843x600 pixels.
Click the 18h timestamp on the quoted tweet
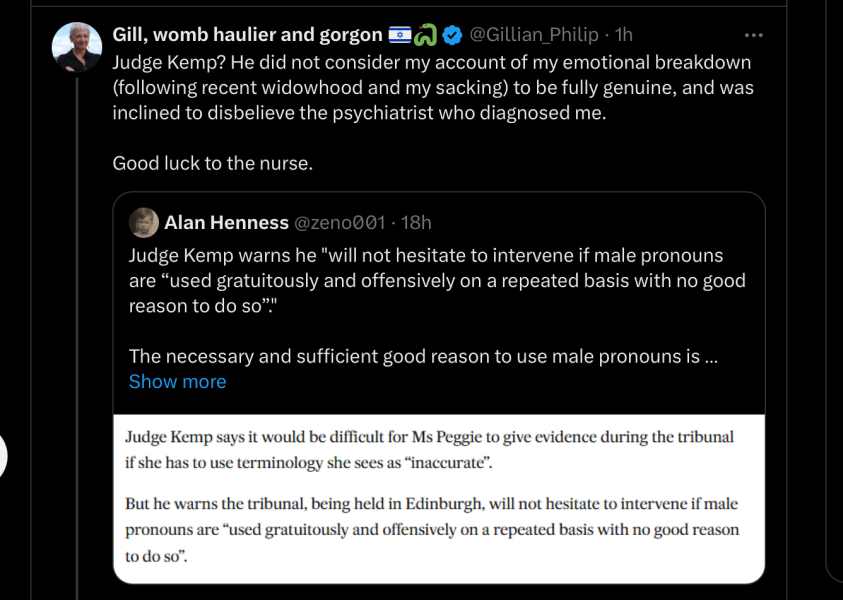point(415,222)
